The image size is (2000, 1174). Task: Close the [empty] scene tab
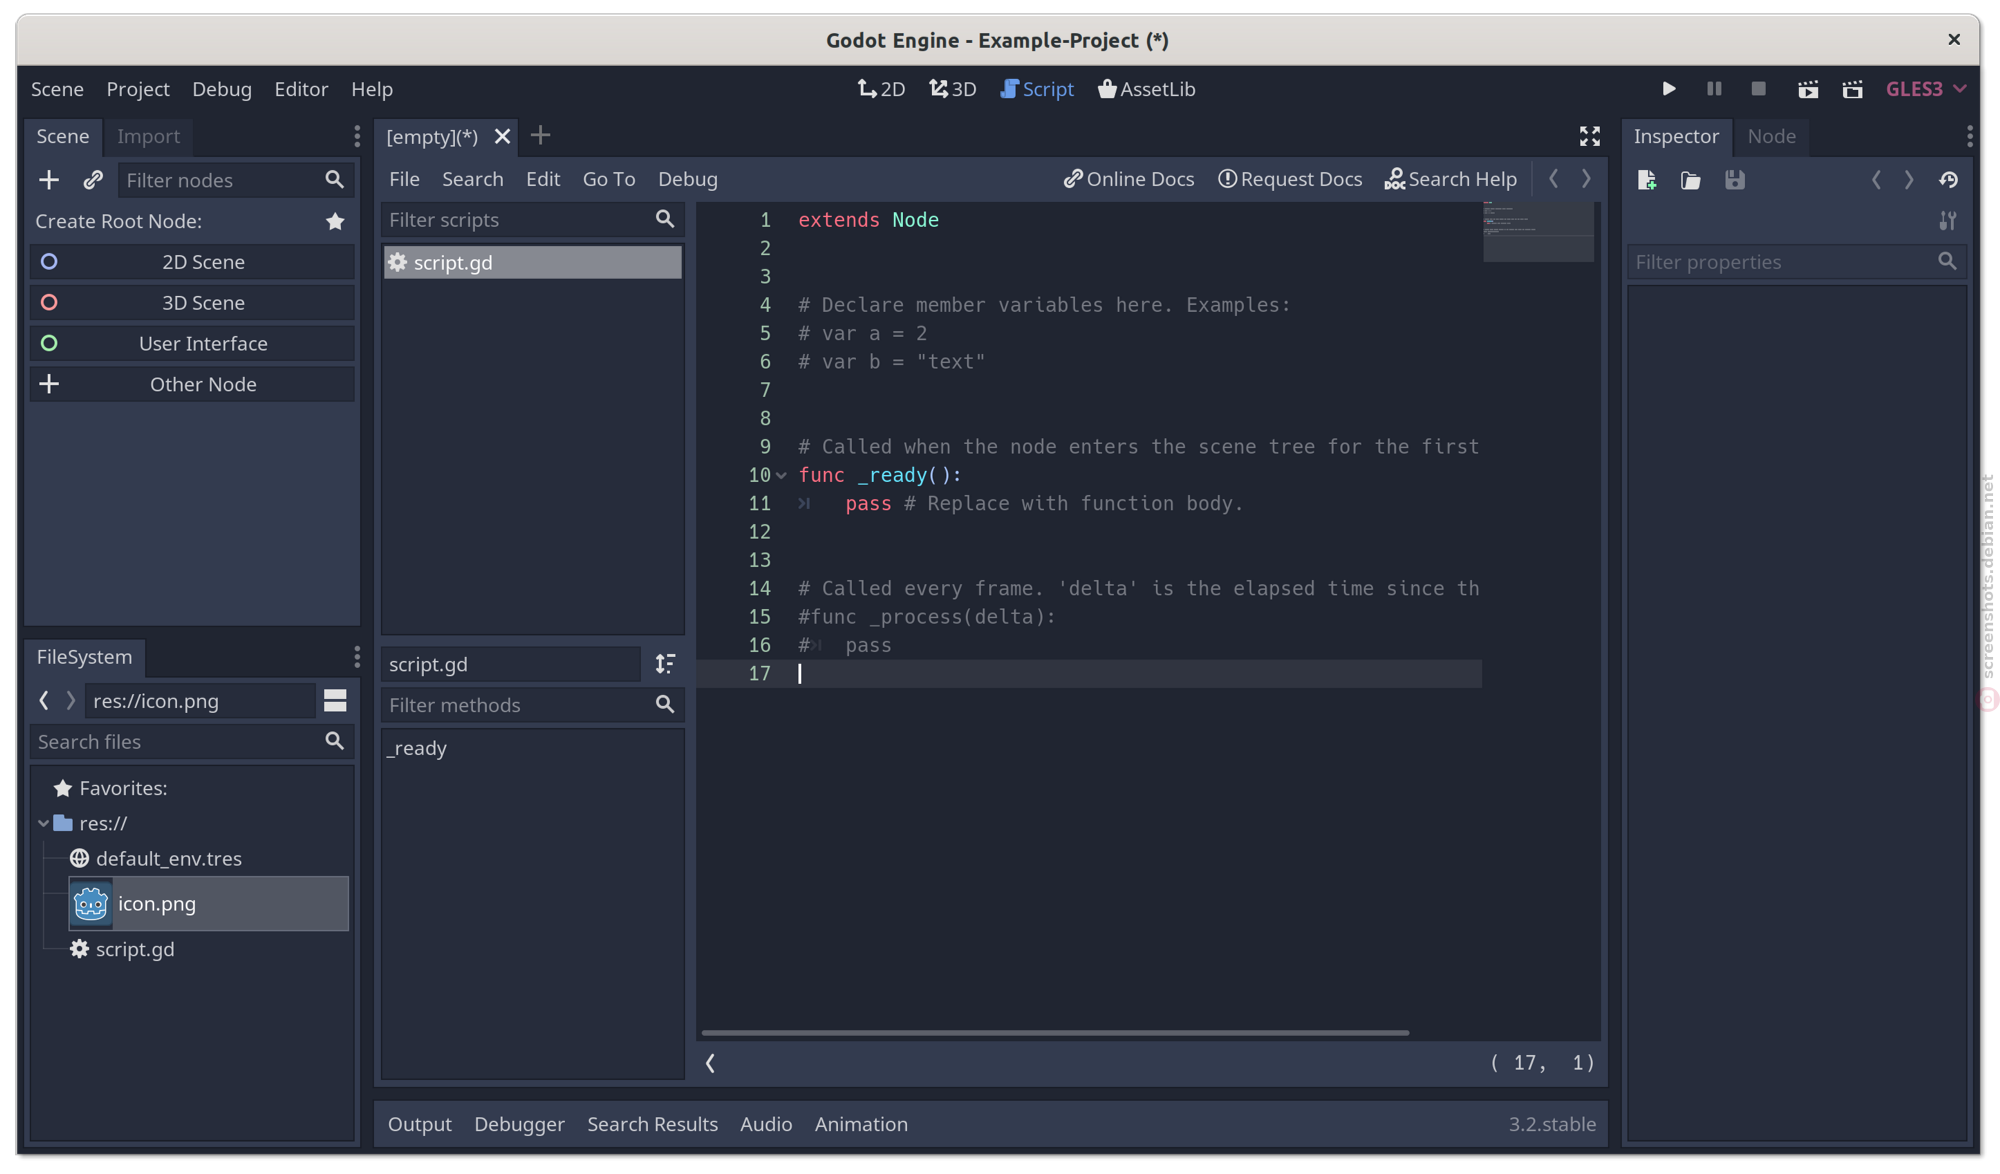coord(502,136)
